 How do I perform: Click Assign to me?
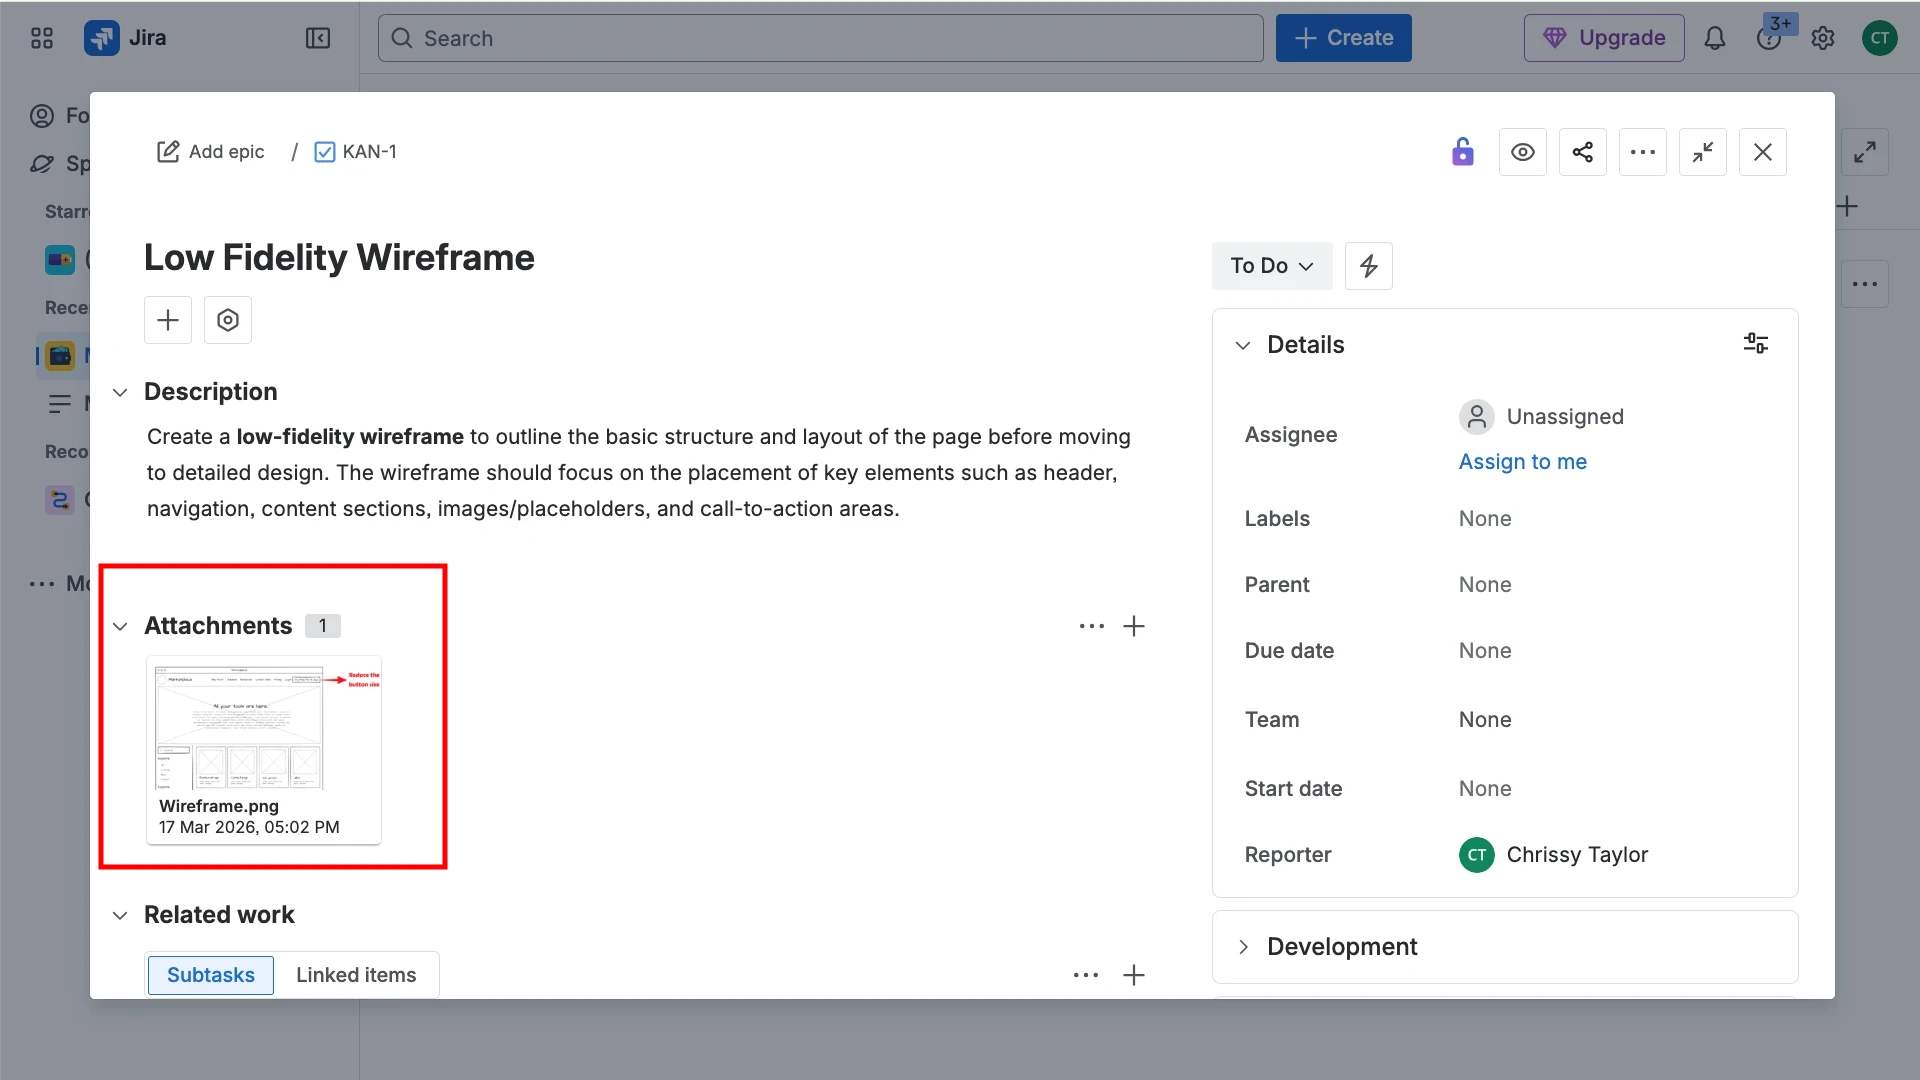[x=1523, y=461]
